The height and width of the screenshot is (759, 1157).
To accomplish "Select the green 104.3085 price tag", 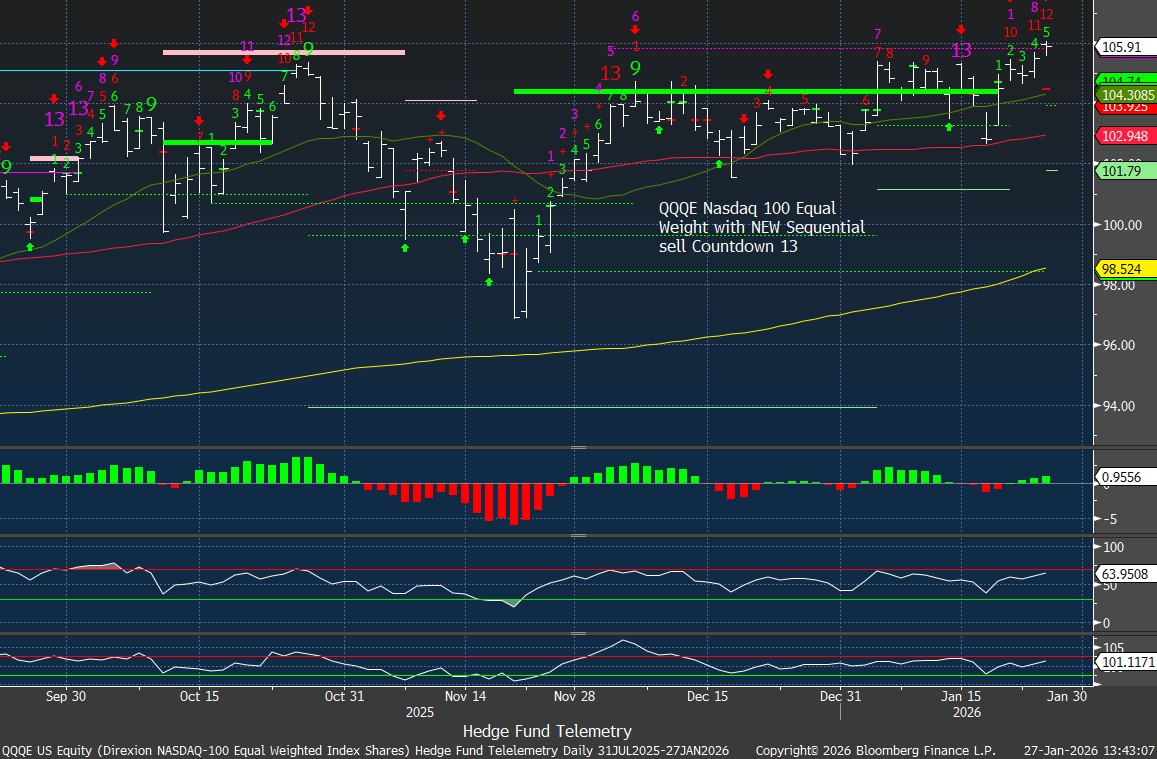I will click(x=1125, y=94).
